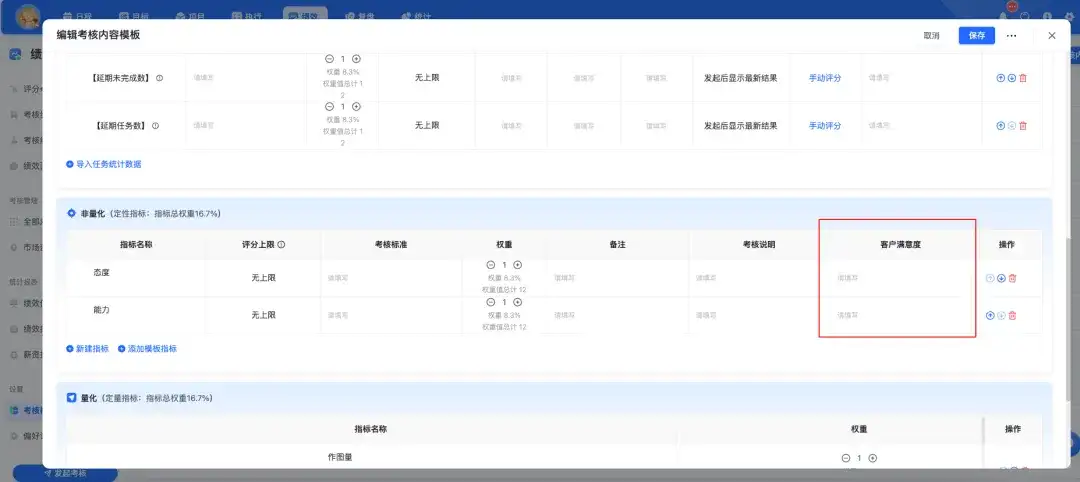Increase weight of 延期未完成数 row
The image size is (1080, 482).
(356, 59)
